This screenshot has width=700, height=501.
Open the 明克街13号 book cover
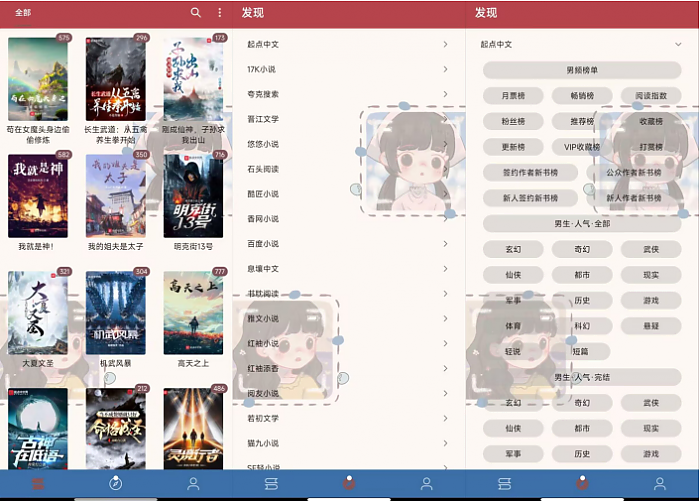(193, 195)
